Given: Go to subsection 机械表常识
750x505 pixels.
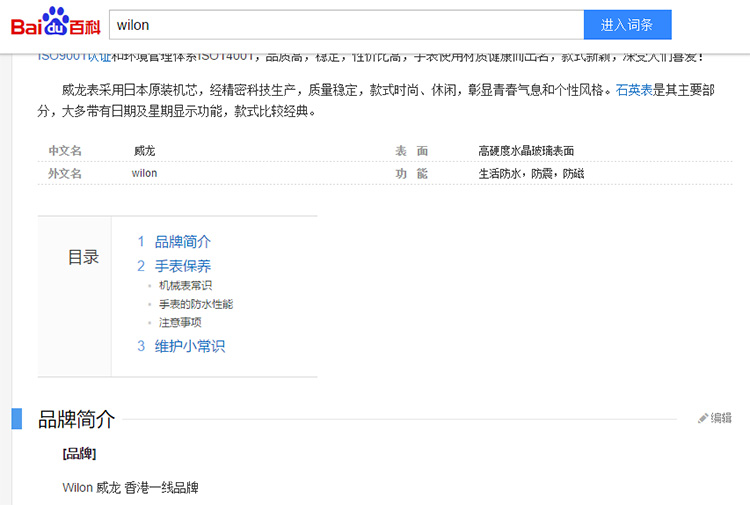Looking at the screenshot, I should coord(186,285).
